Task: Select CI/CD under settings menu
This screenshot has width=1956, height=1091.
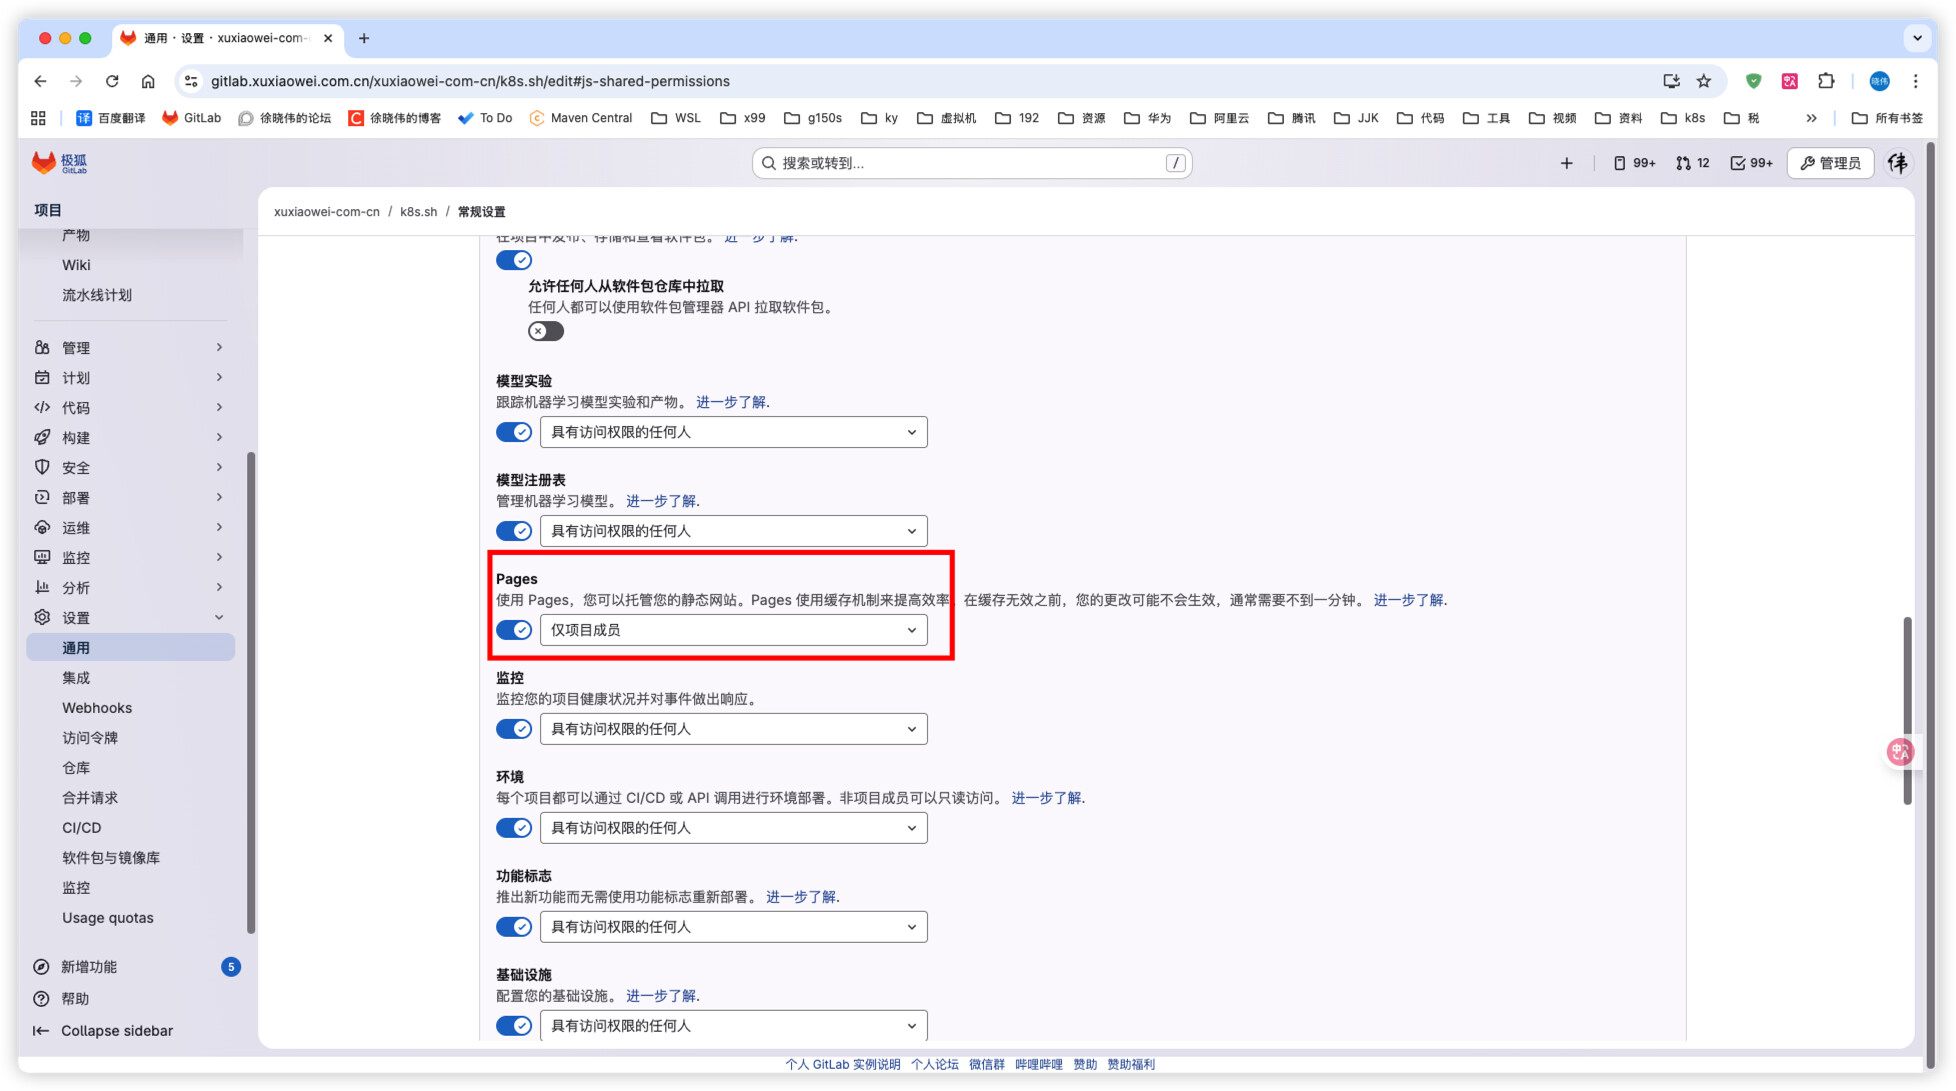Action: click(82, 828)
